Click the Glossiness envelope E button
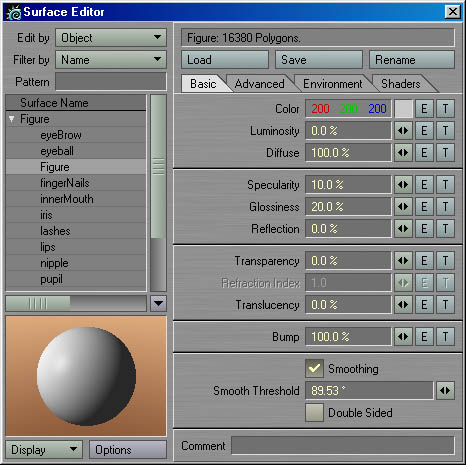The width and height of the screenshot is (466, 465). tap(424, 207)
